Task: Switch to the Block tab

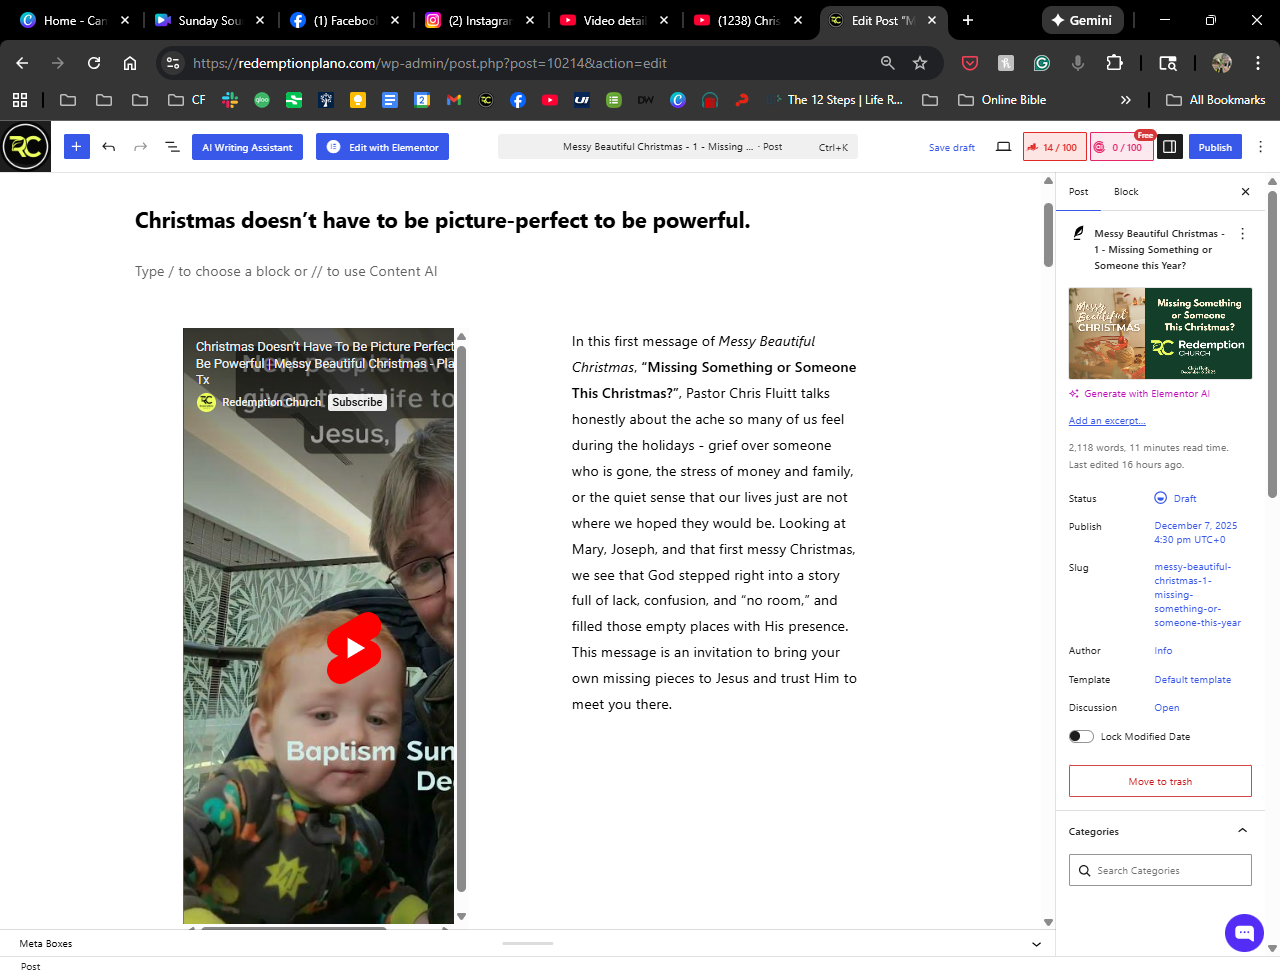Action: [x=1126, y=192]
